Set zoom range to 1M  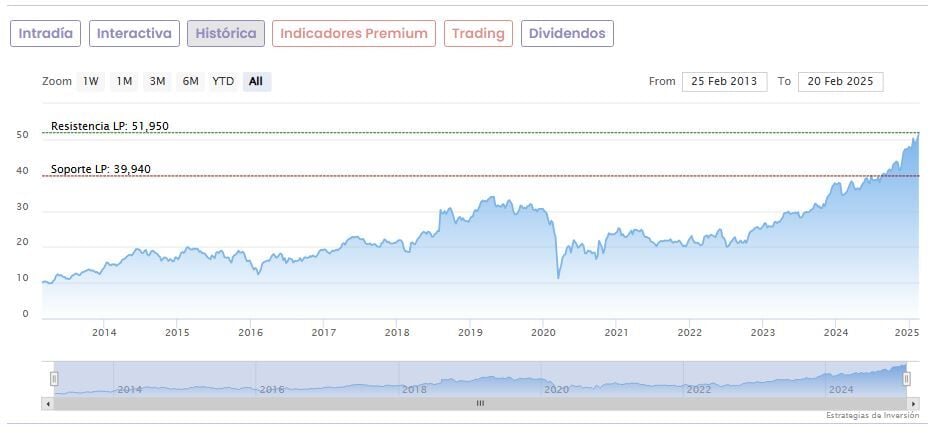pos(124,81)
